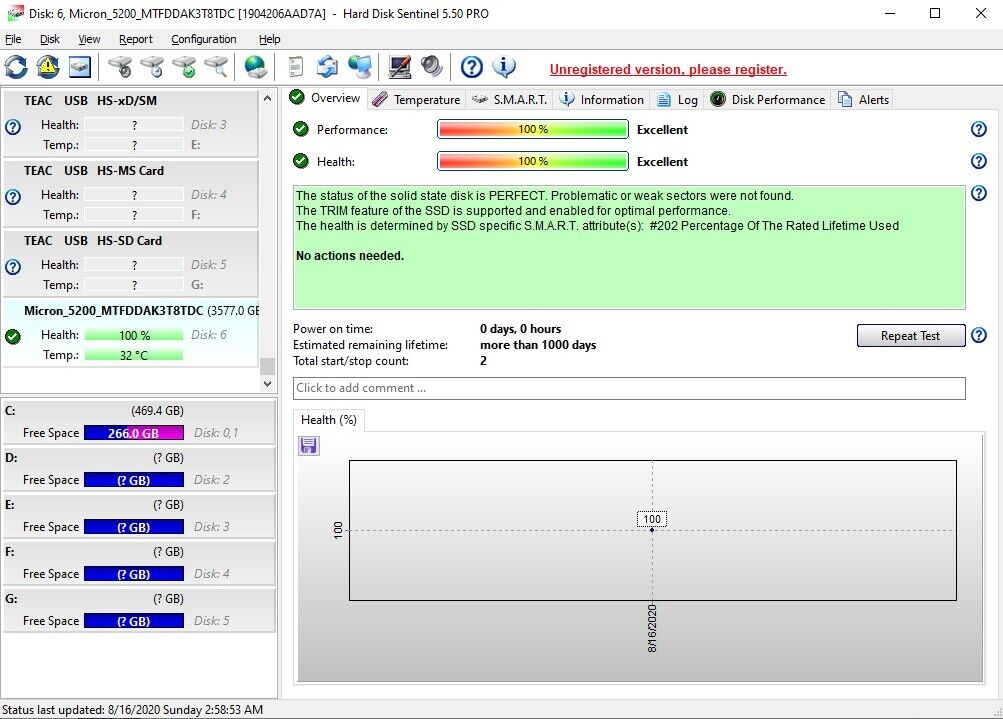Click the globe online toolbar icon
The width and height of the screenshot is (1003, 719).
click(254, 67)
